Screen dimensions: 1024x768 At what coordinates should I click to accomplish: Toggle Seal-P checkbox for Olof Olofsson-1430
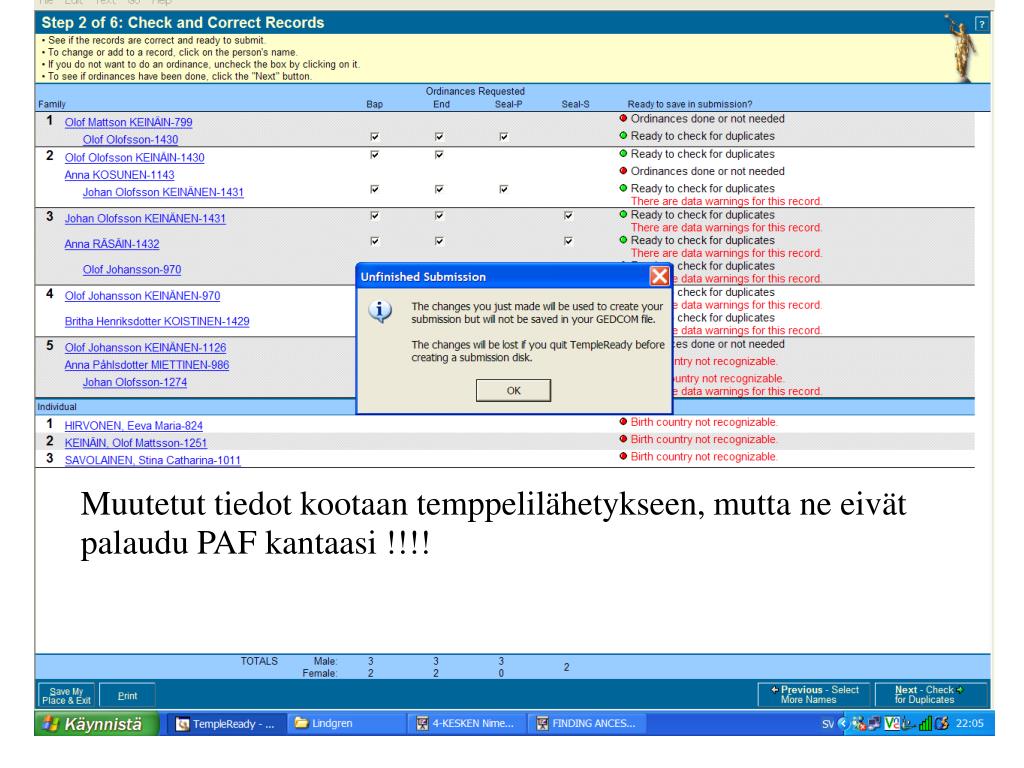[x=504, y=136]
